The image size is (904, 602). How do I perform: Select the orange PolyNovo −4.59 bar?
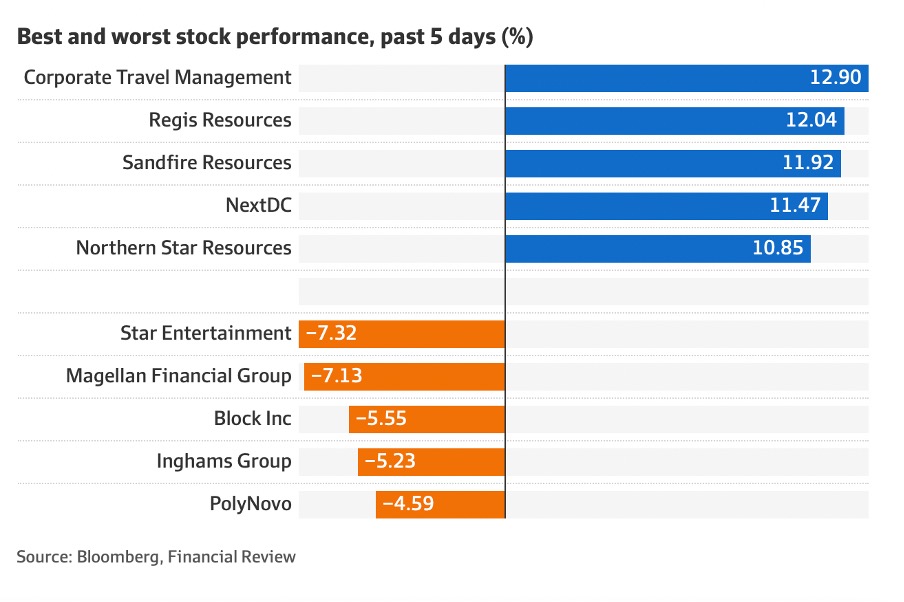tap(440, 504)
